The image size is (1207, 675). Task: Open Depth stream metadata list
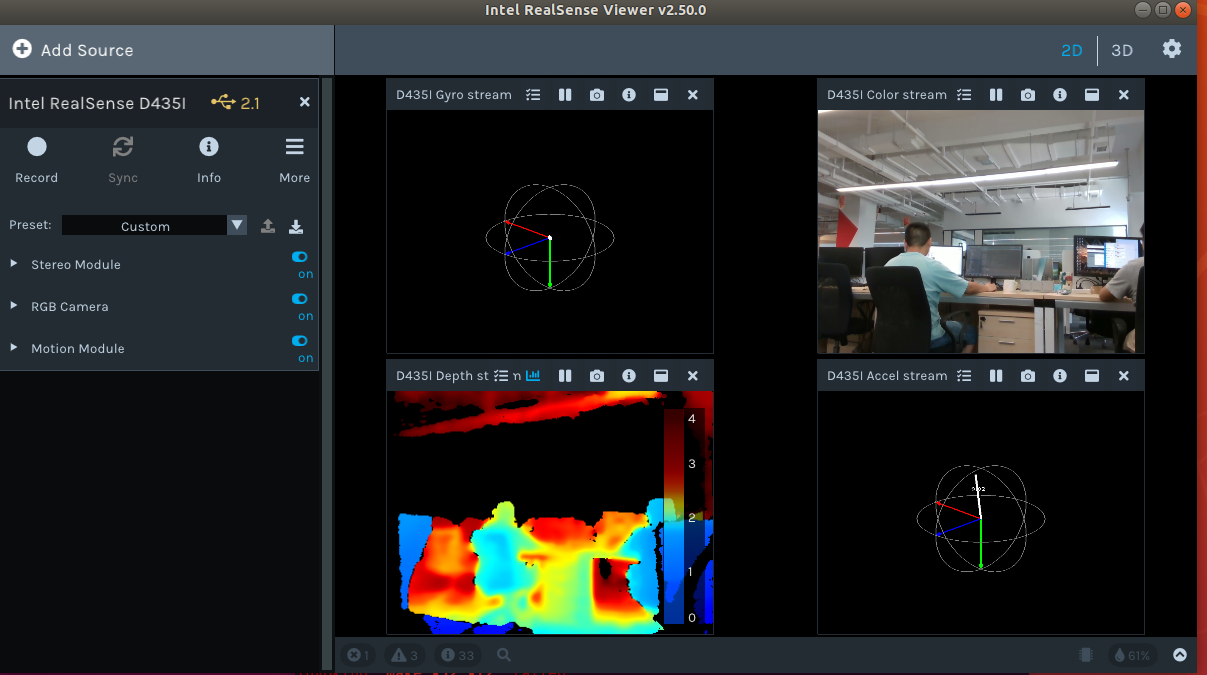pyautogui.click(x=501, y=376)
